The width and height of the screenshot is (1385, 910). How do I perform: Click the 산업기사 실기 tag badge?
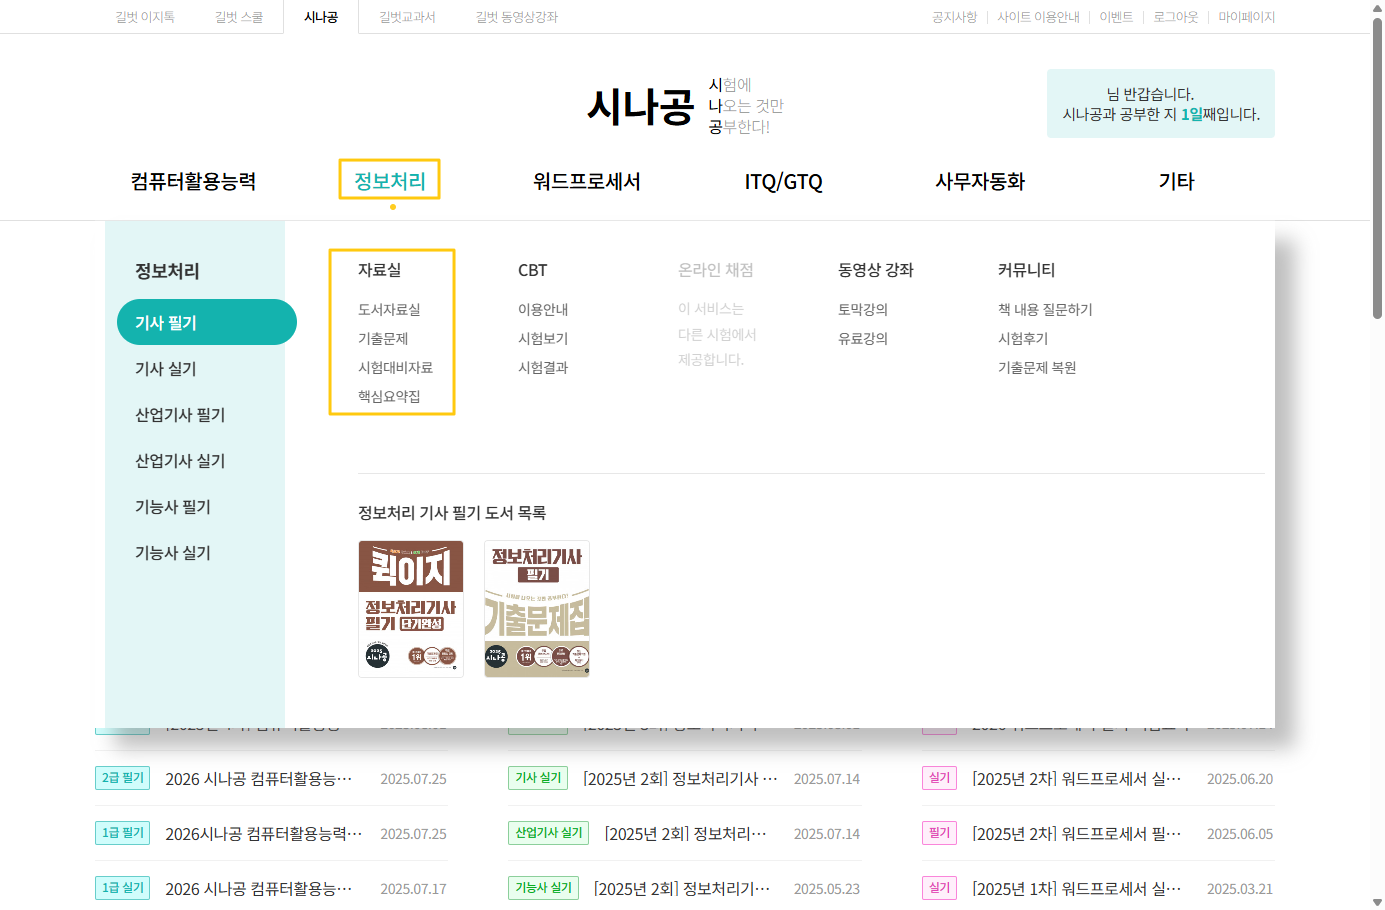coord(548,833)
